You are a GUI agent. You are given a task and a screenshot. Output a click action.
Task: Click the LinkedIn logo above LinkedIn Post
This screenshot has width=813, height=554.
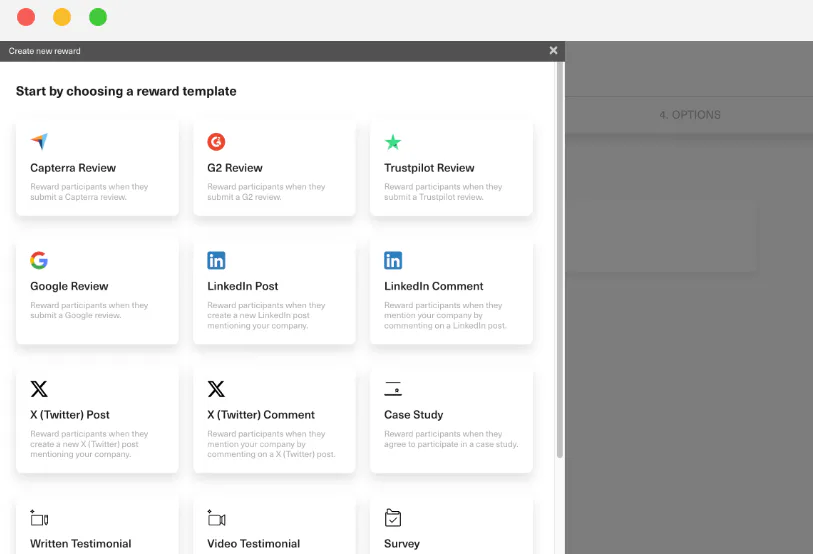(216, 260)
